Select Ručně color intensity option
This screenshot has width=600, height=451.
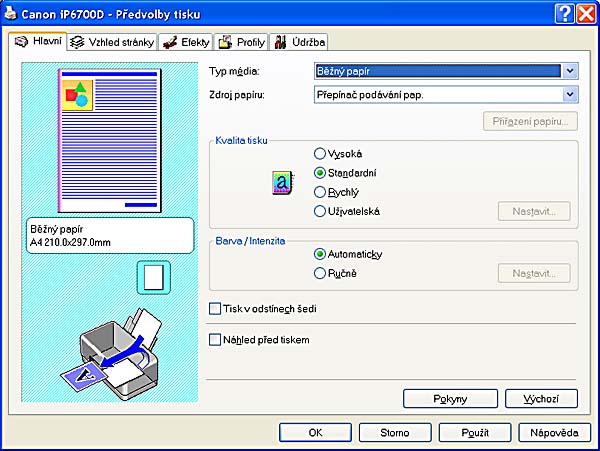click(320, 273)
